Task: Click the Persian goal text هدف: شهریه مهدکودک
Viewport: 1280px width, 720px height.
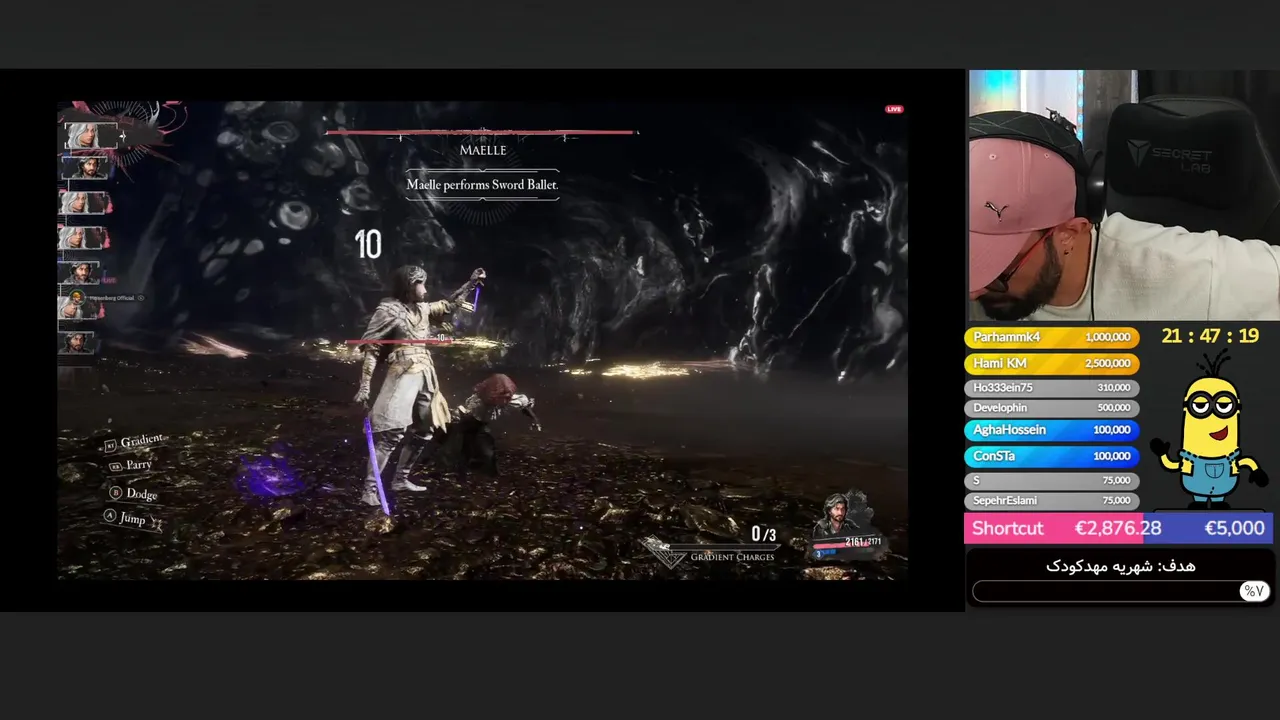Action: tap(1120, 566)
